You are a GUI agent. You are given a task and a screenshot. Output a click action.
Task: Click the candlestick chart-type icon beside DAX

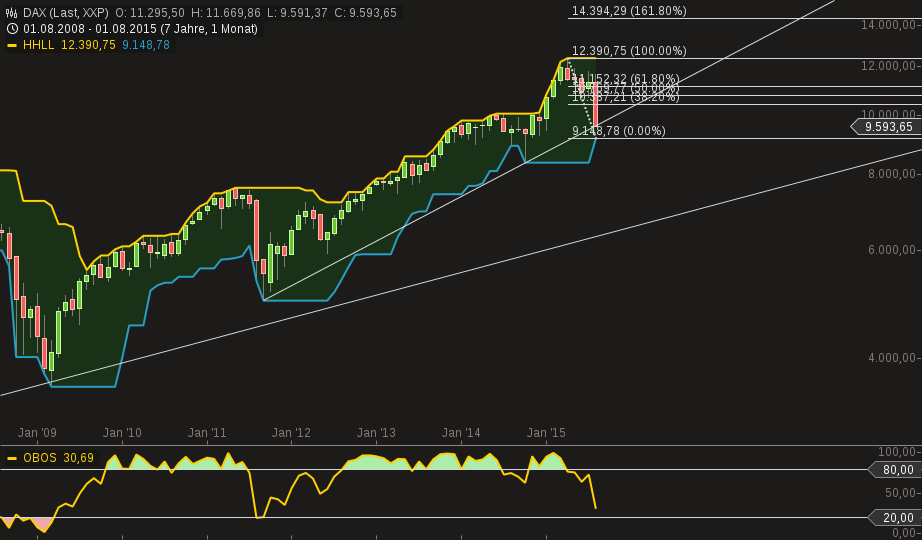pyautogui.click(x=11, y=12)
